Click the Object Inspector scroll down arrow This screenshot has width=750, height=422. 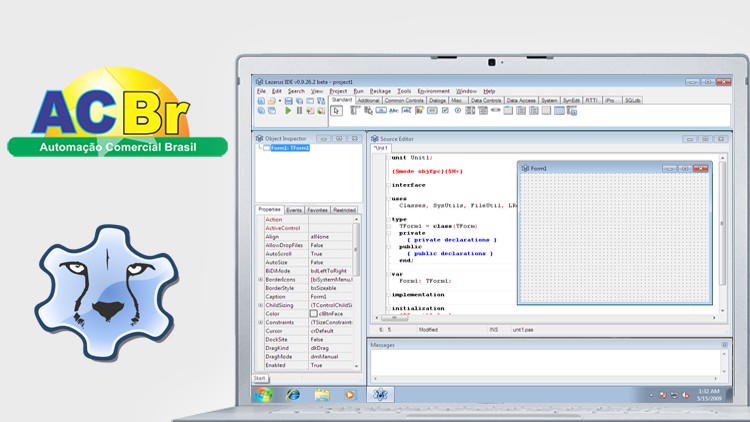(x=356, y=366)
